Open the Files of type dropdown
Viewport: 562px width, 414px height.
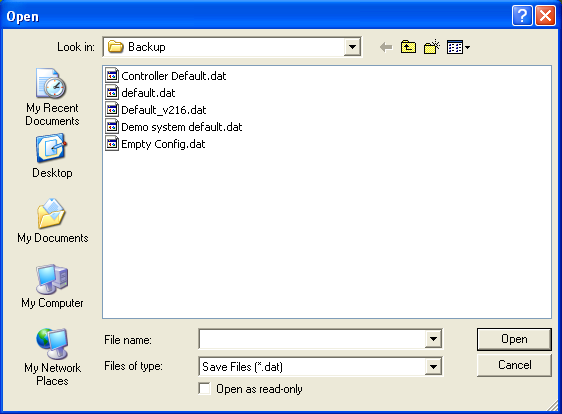pyautogui.click(x=433, y=367)
